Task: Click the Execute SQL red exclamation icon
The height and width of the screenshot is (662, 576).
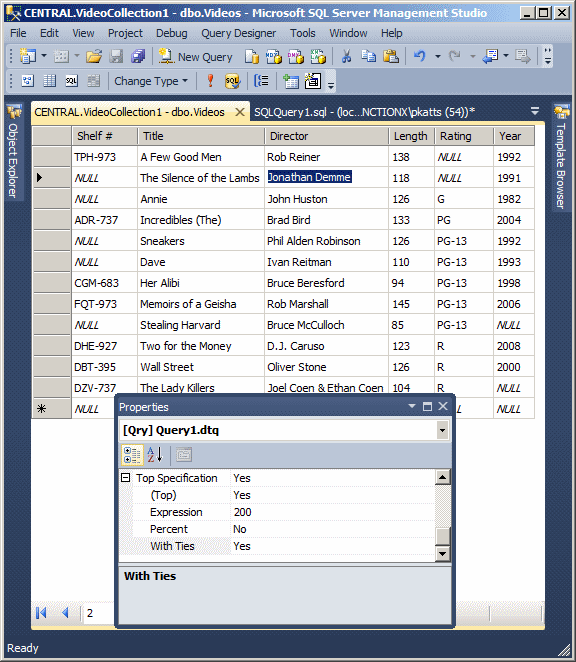Action: (x=210, y=81)
